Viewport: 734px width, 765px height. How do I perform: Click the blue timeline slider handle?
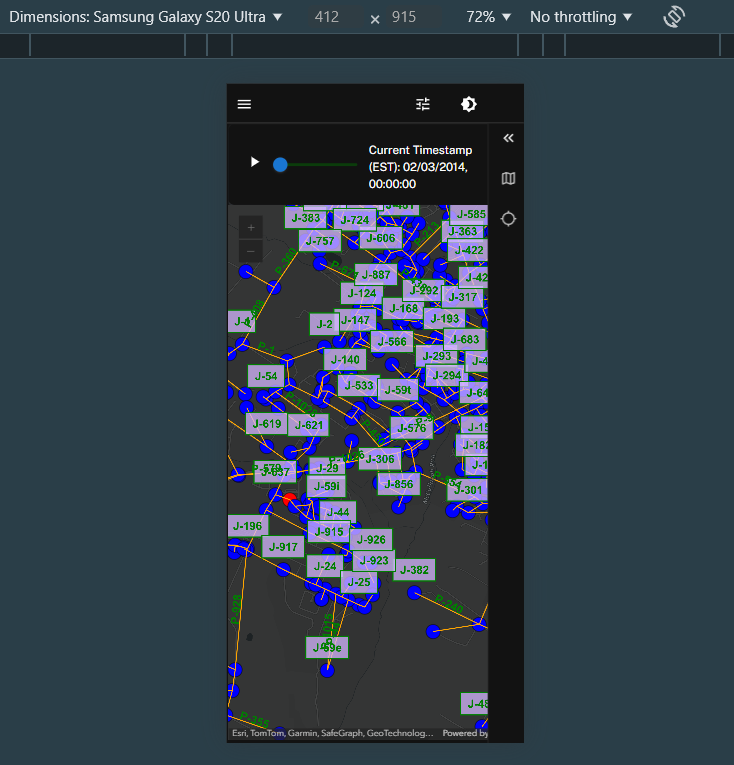point(280,165)
